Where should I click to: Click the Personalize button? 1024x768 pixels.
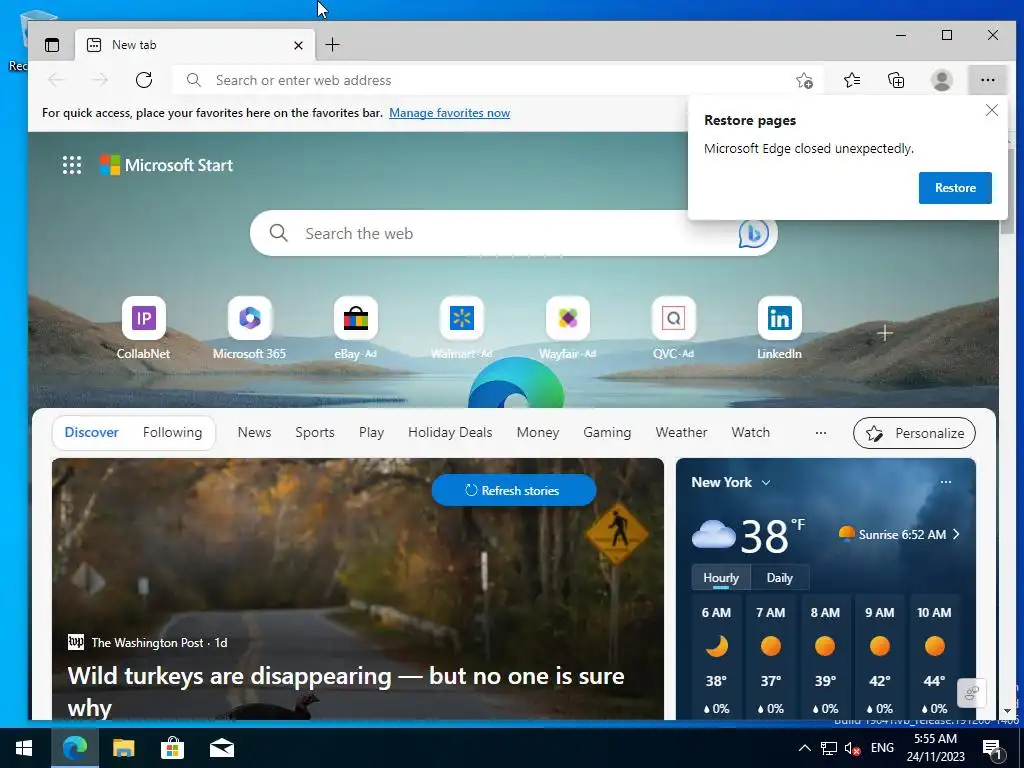(914, 433)
